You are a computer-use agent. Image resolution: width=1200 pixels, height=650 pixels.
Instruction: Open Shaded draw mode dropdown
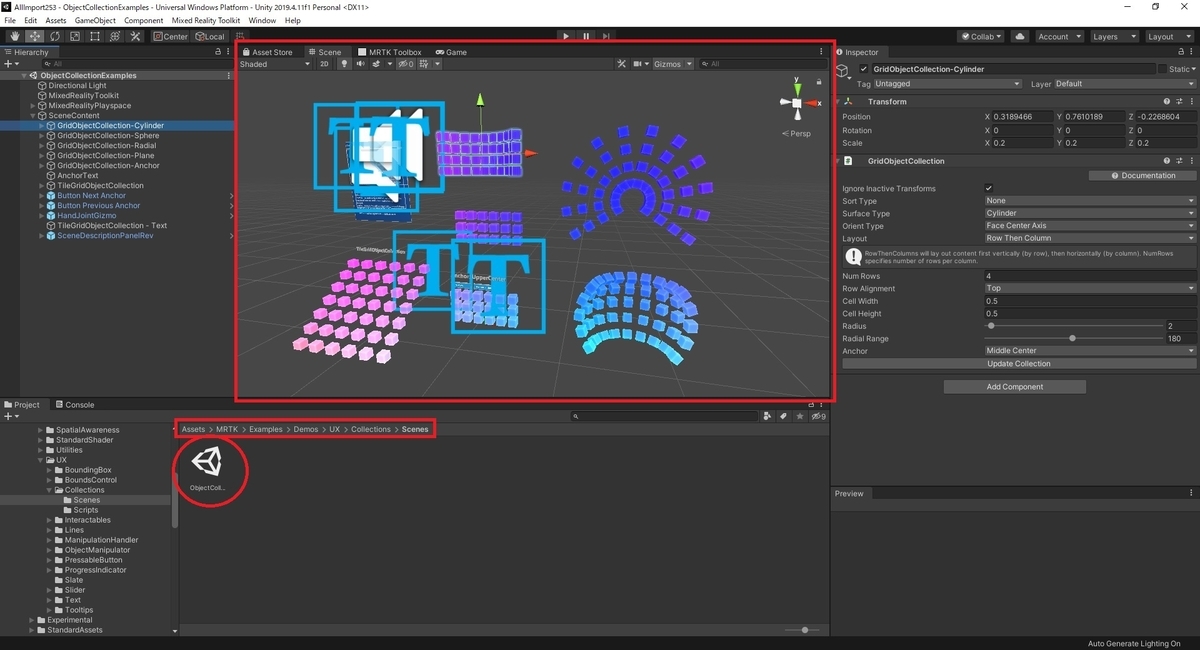tap(275, 64)
